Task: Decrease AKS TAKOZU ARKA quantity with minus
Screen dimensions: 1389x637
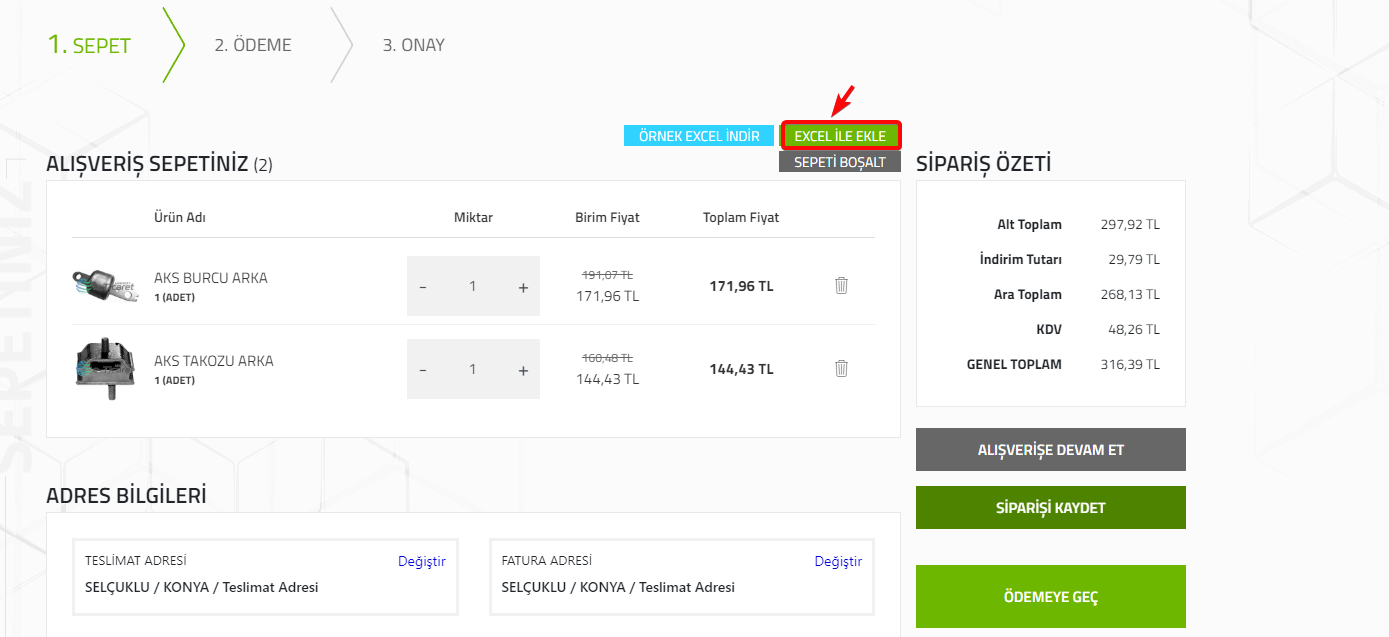Action: (423, 370)
